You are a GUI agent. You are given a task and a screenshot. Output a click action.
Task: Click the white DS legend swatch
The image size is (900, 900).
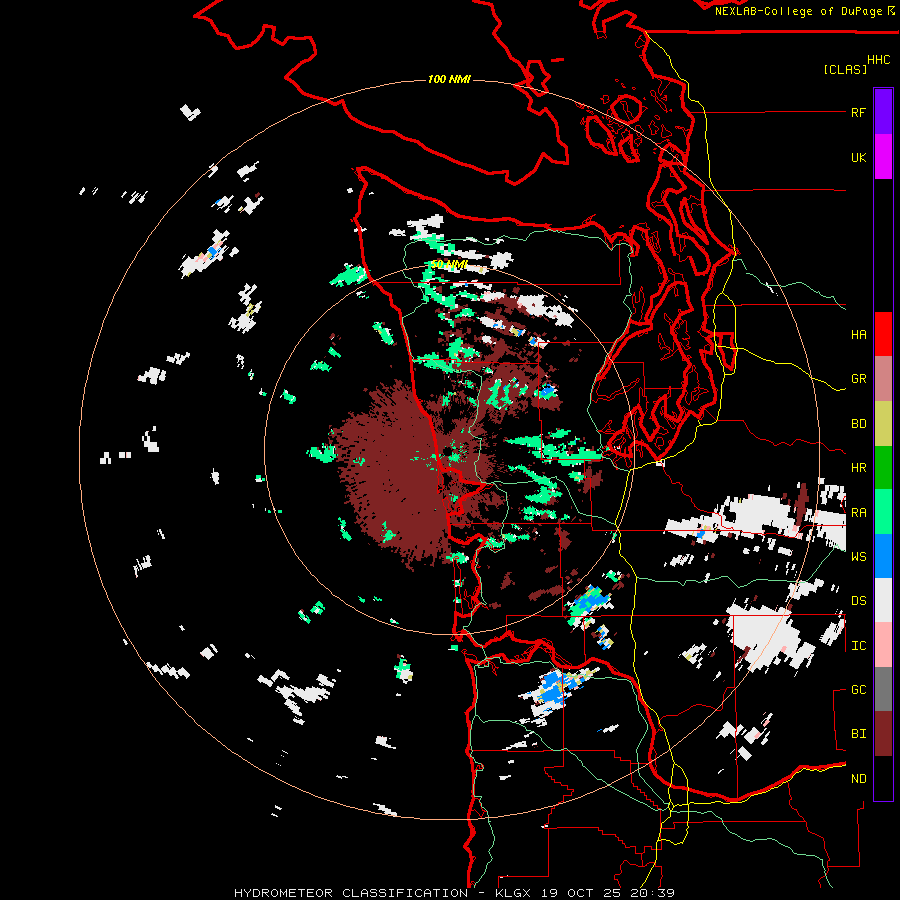pyautogui.click(x=883, y=600)
